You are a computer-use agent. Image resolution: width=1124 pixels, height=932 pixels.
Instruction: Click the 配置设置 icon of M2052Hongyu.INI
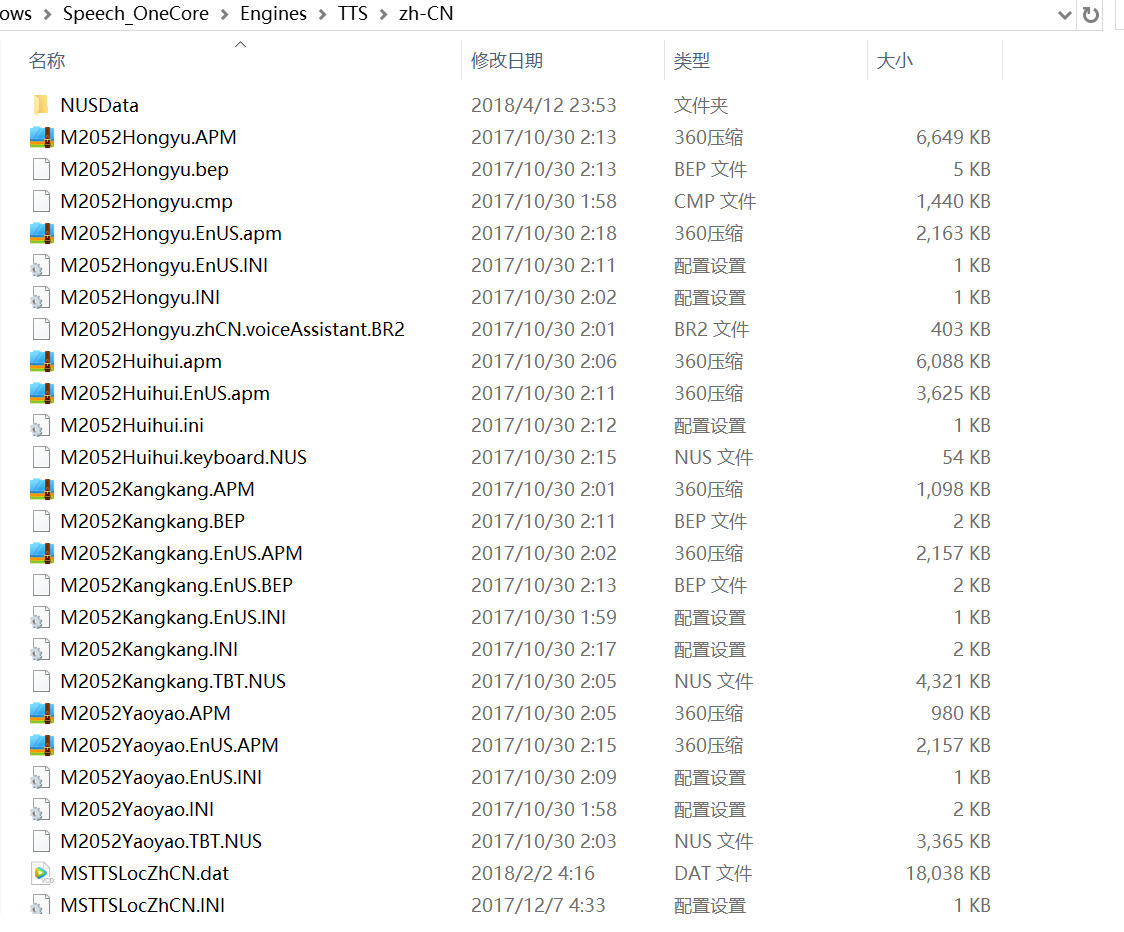tap(41, 296)
